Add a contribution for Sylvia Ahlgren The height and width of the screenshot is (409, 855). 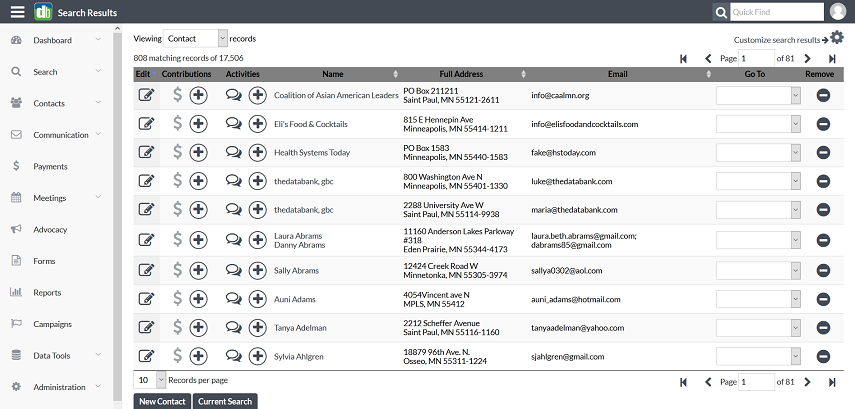(x=198, y=357)
